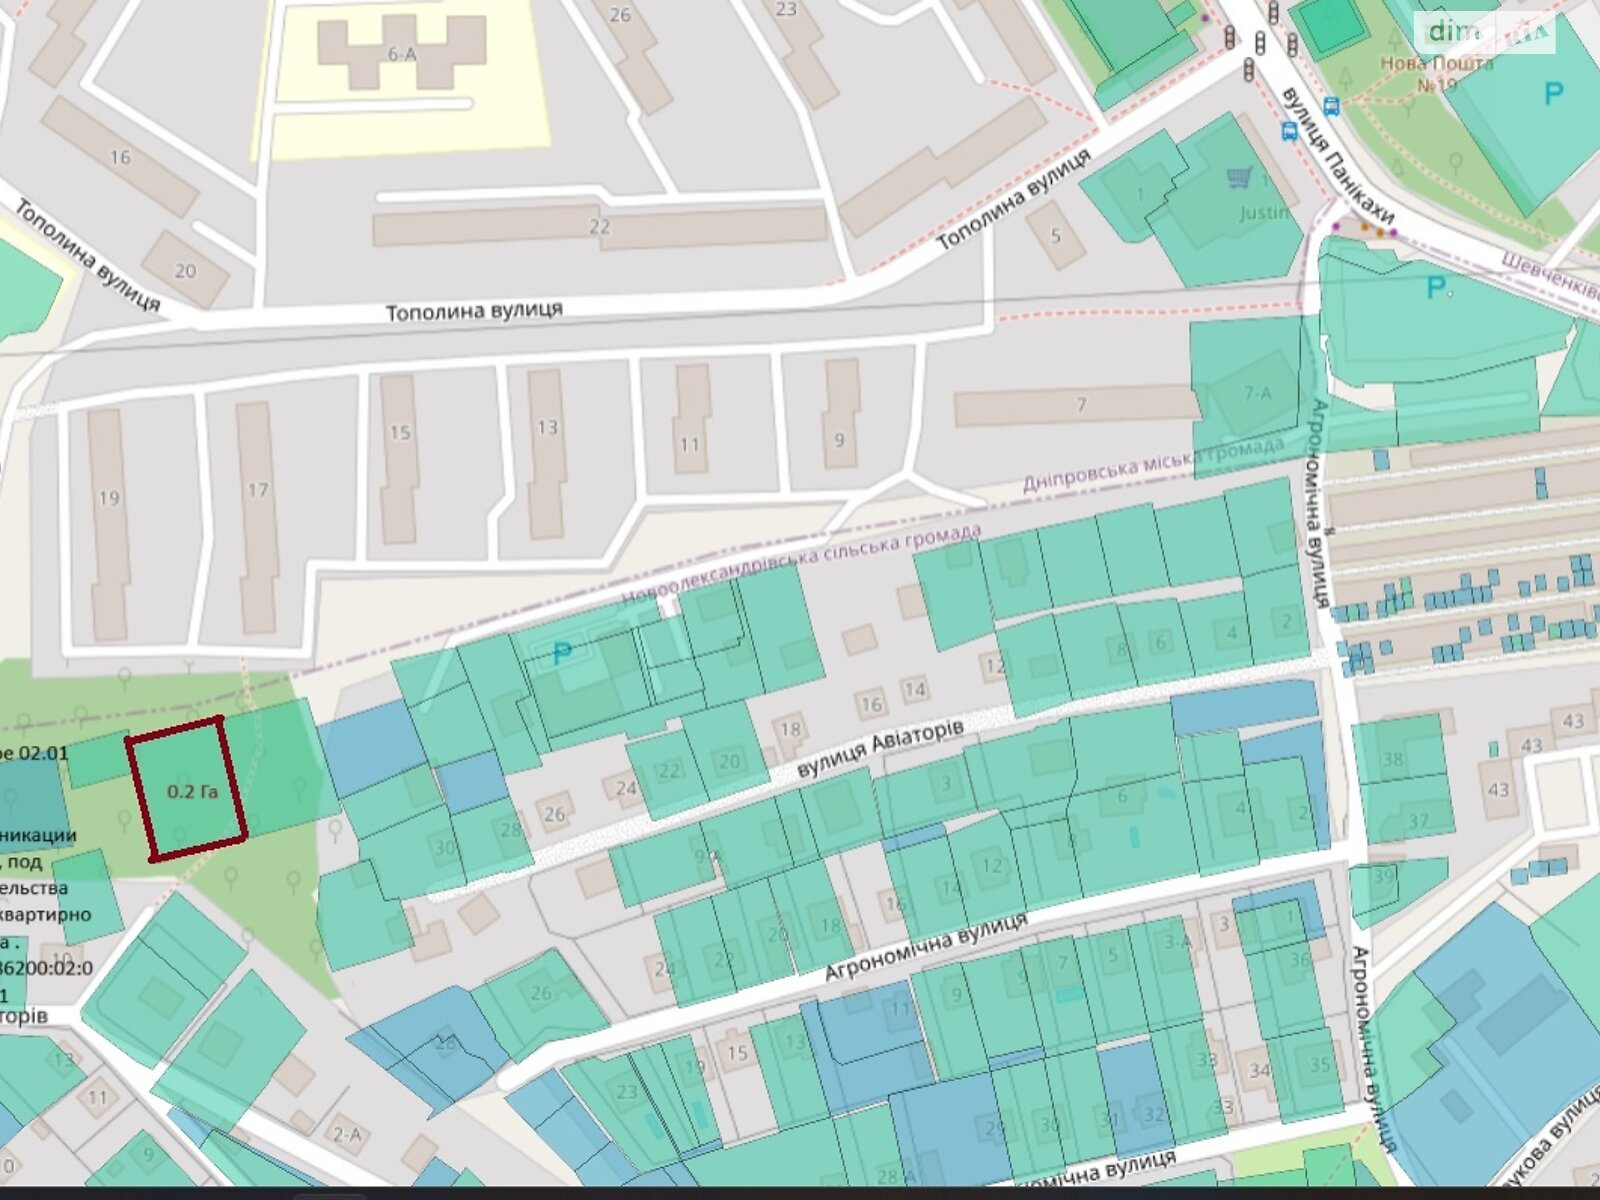Select parking icon north of вулиця Авіаторів houses
The image size is (1600, 1200).
pyautogui.click(x=562, y=655)
